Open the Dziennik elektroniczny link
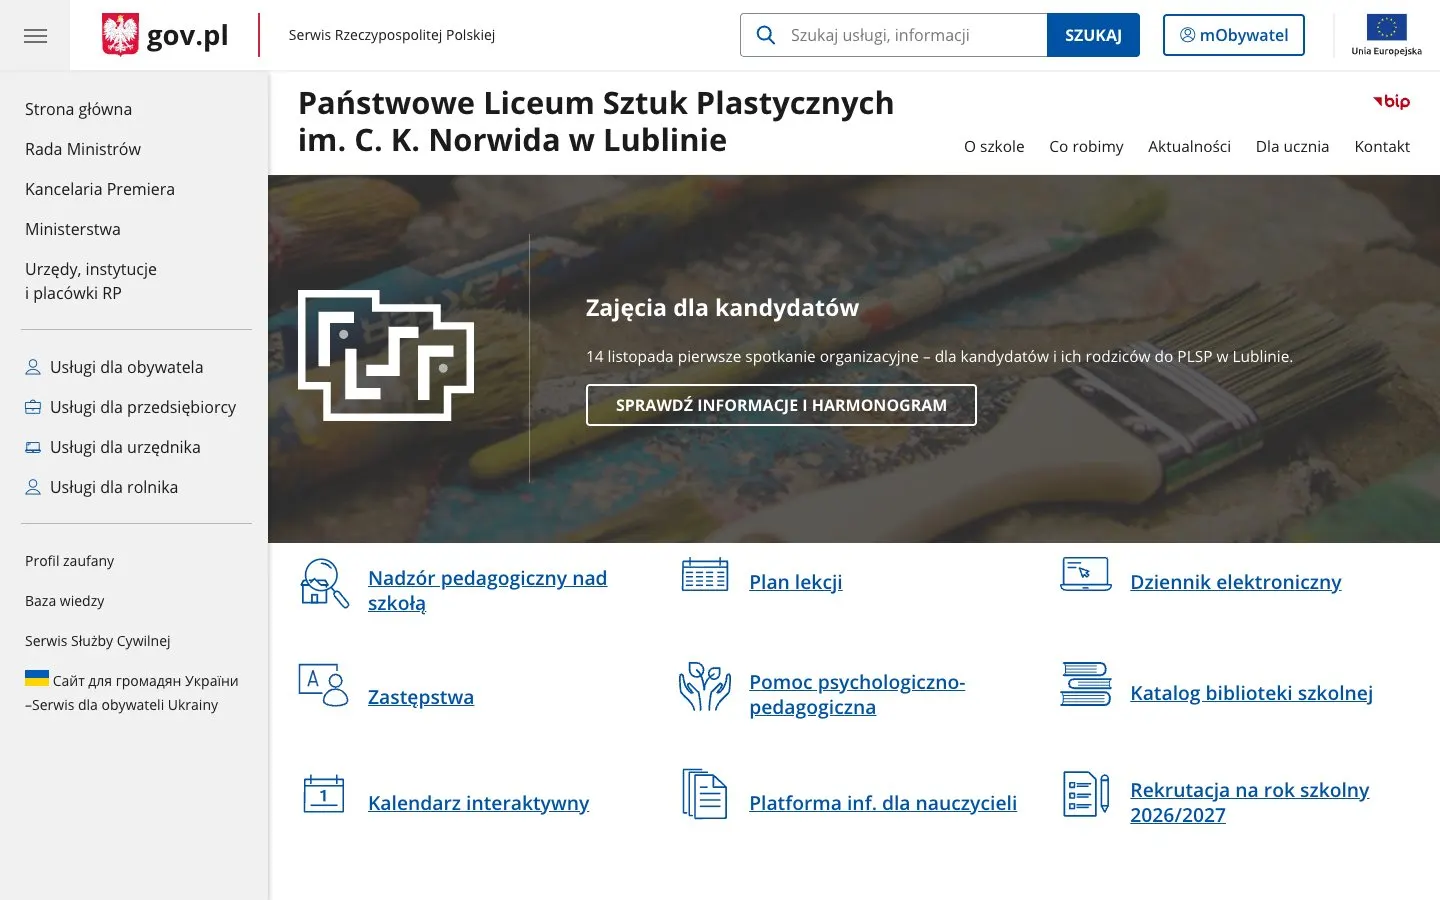 [1236, 582]
